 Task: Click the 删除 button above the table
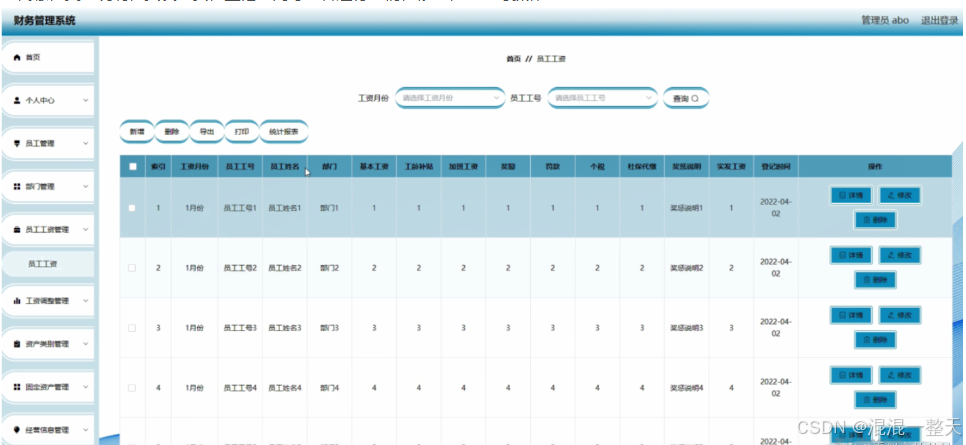pyautogui.click(x=171, y=131)
